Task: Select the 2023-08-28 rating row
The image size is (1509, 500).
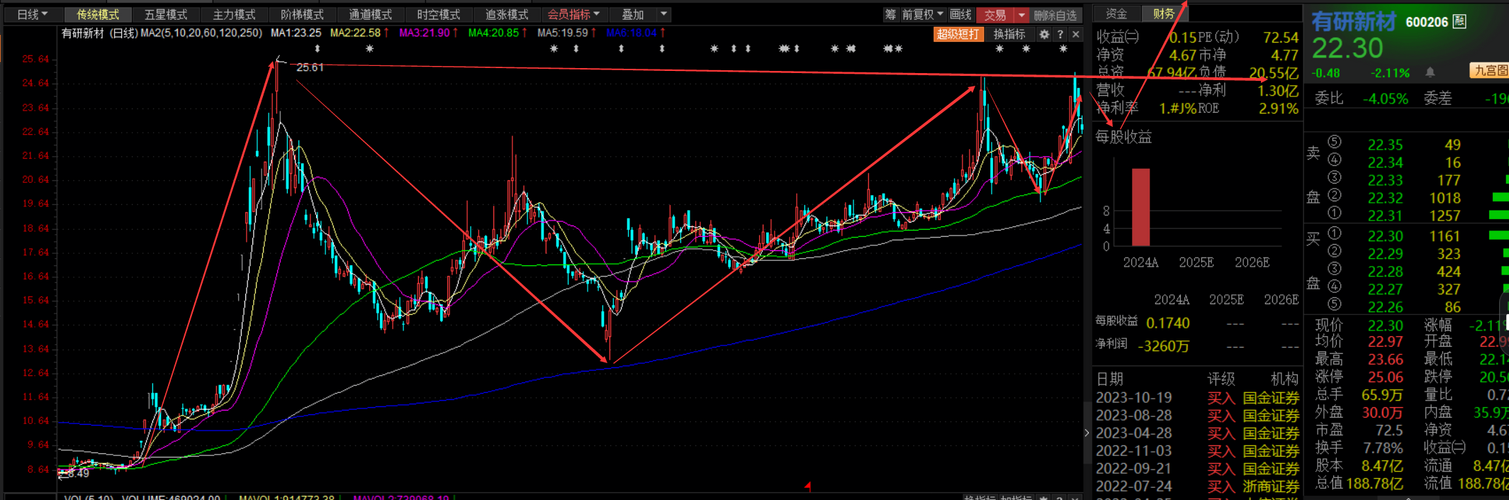Action: coord(1197,415)
